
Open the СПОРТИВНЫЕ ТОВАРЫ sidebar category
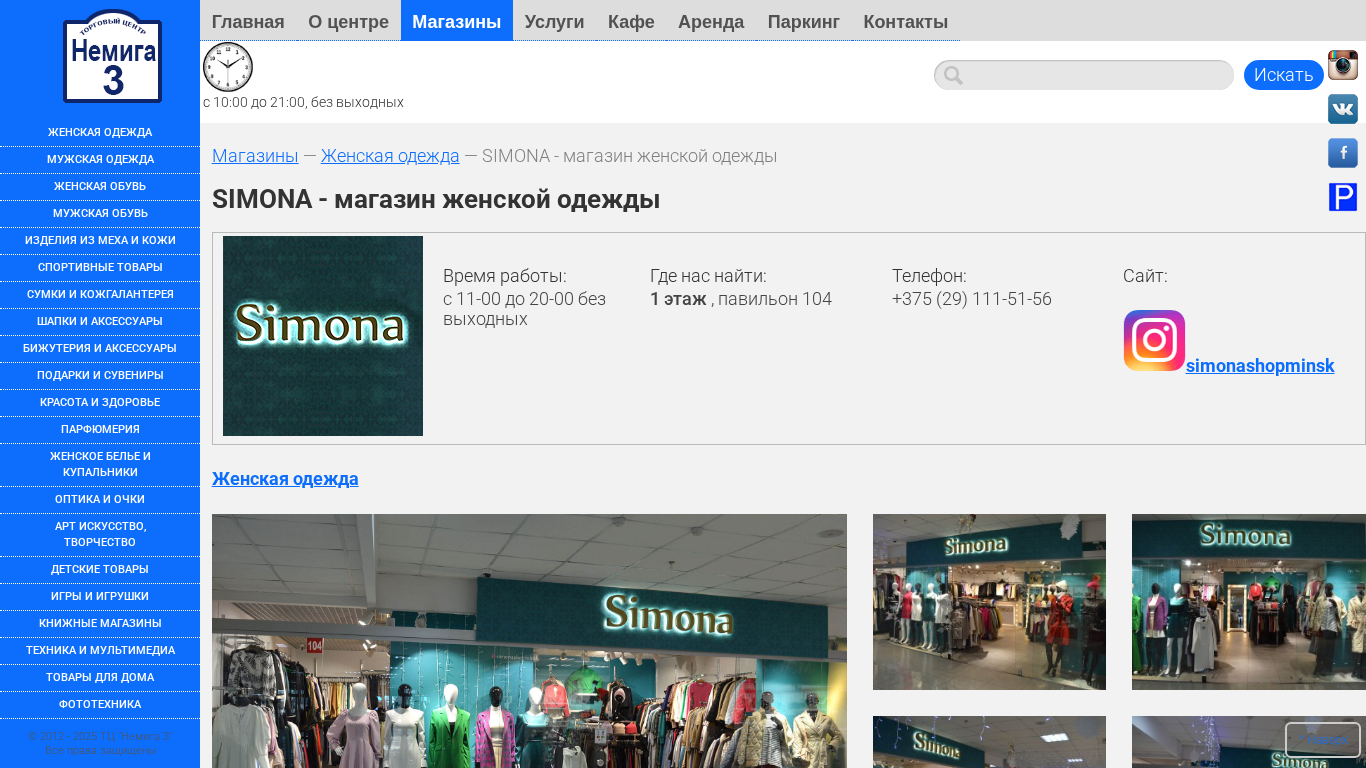click(x=100, y=268)
